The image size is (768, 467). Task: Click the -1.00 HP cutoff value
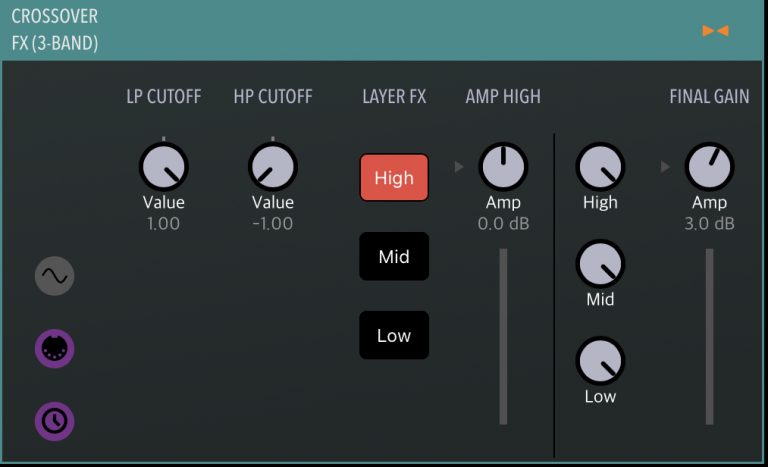273,224
